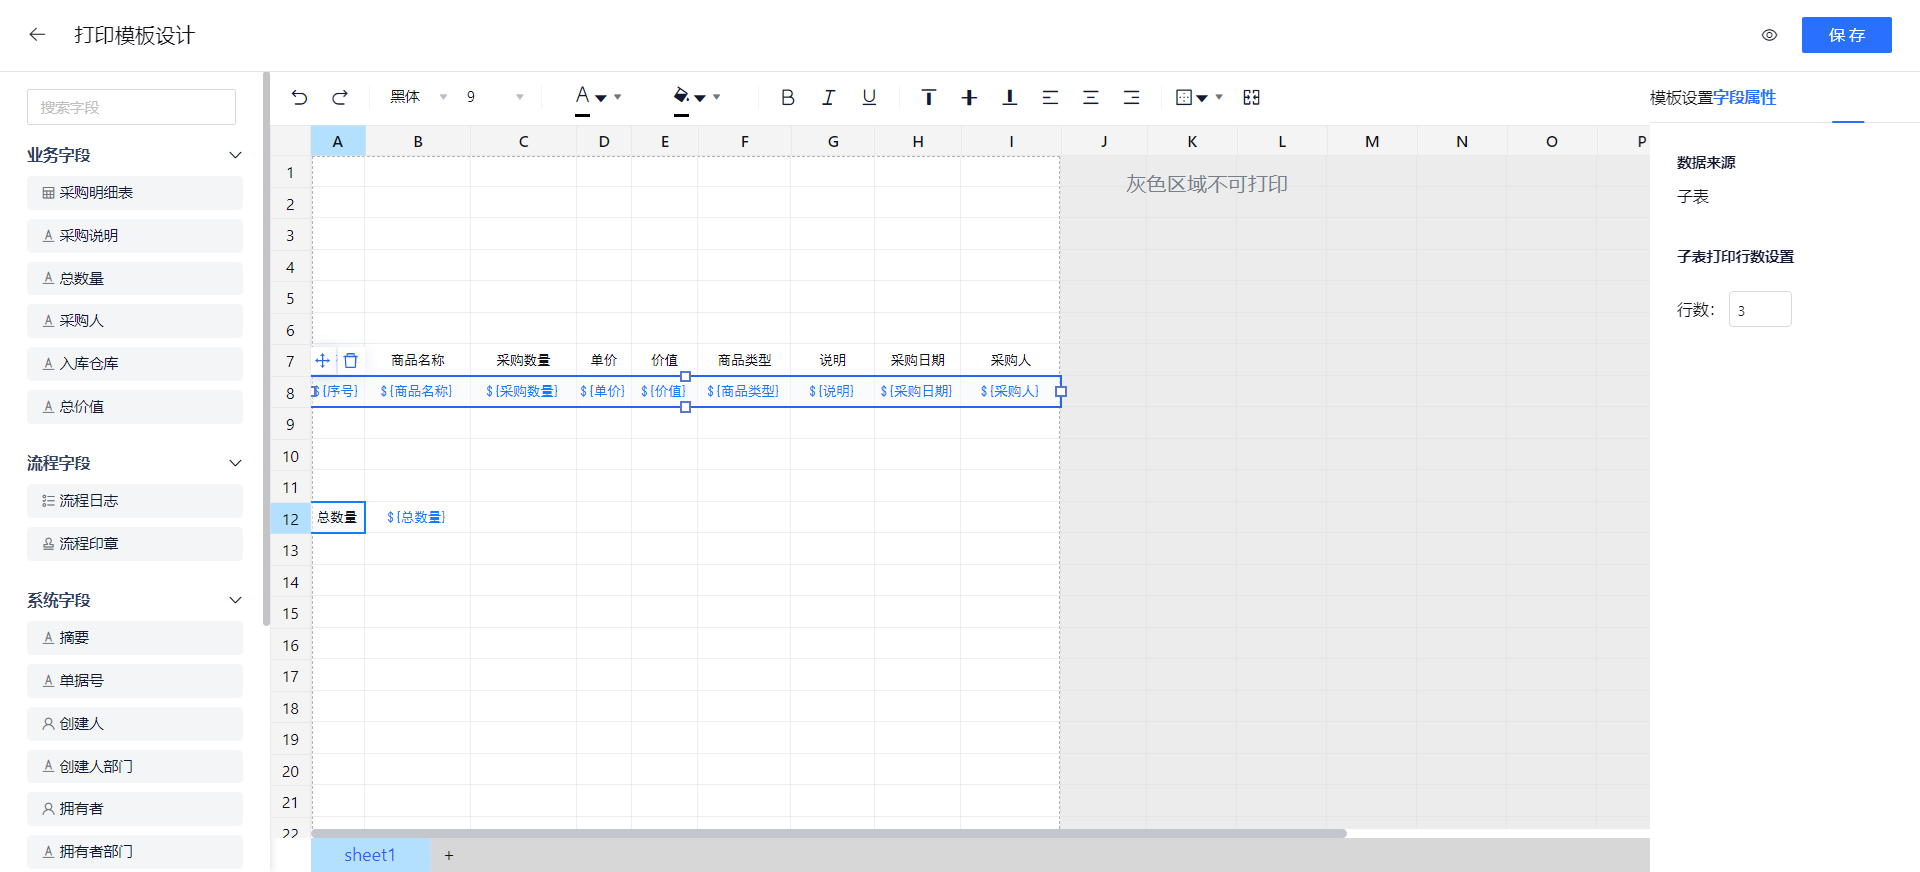Toggle underline formatting

(x=869, y=97)
